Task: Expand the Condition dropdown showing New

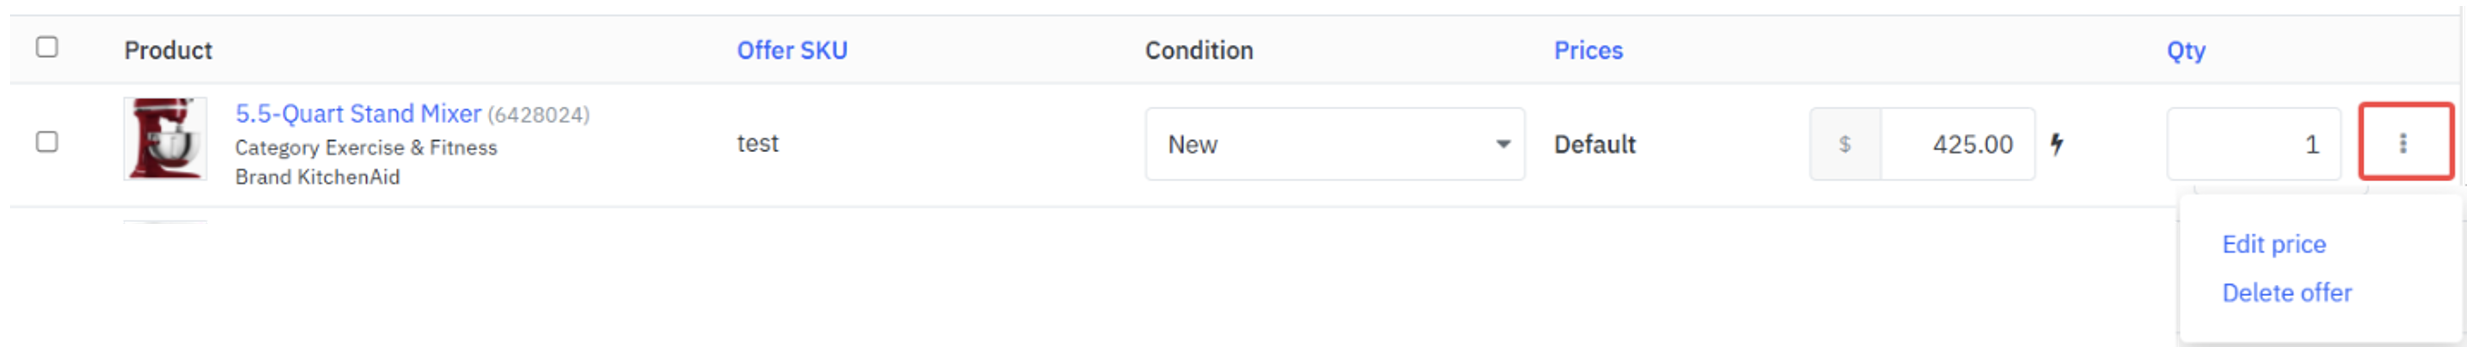Action: pos(1334,144)
